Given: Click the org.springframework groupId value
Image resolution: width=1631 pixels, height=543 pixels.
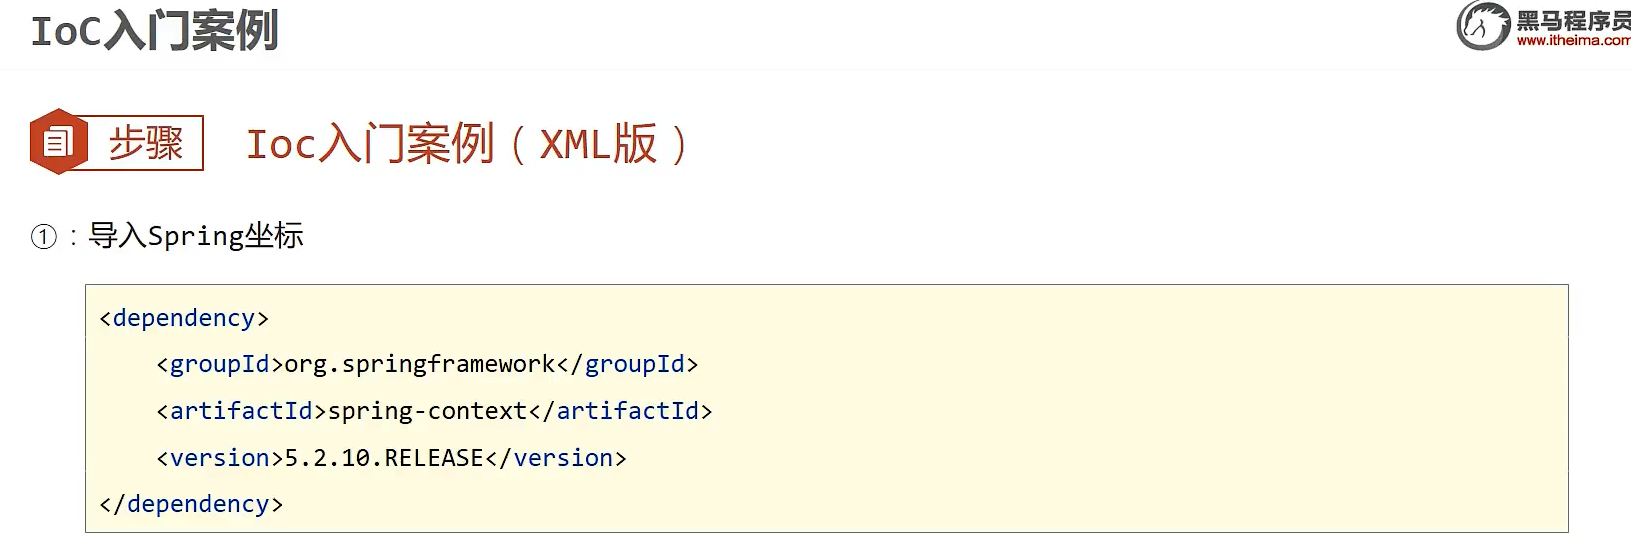Looking at the screenshot, I should pyautogui.click(x=420, y=364).
